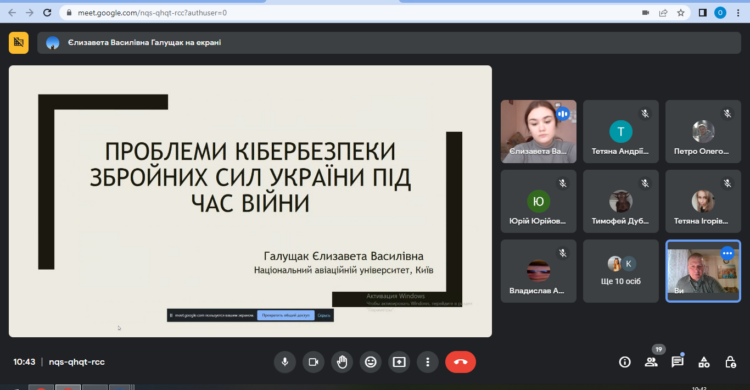Click the "Ще 10 осіб" tile
This screenshot has height=390, width=750.
tap(621, 271)
